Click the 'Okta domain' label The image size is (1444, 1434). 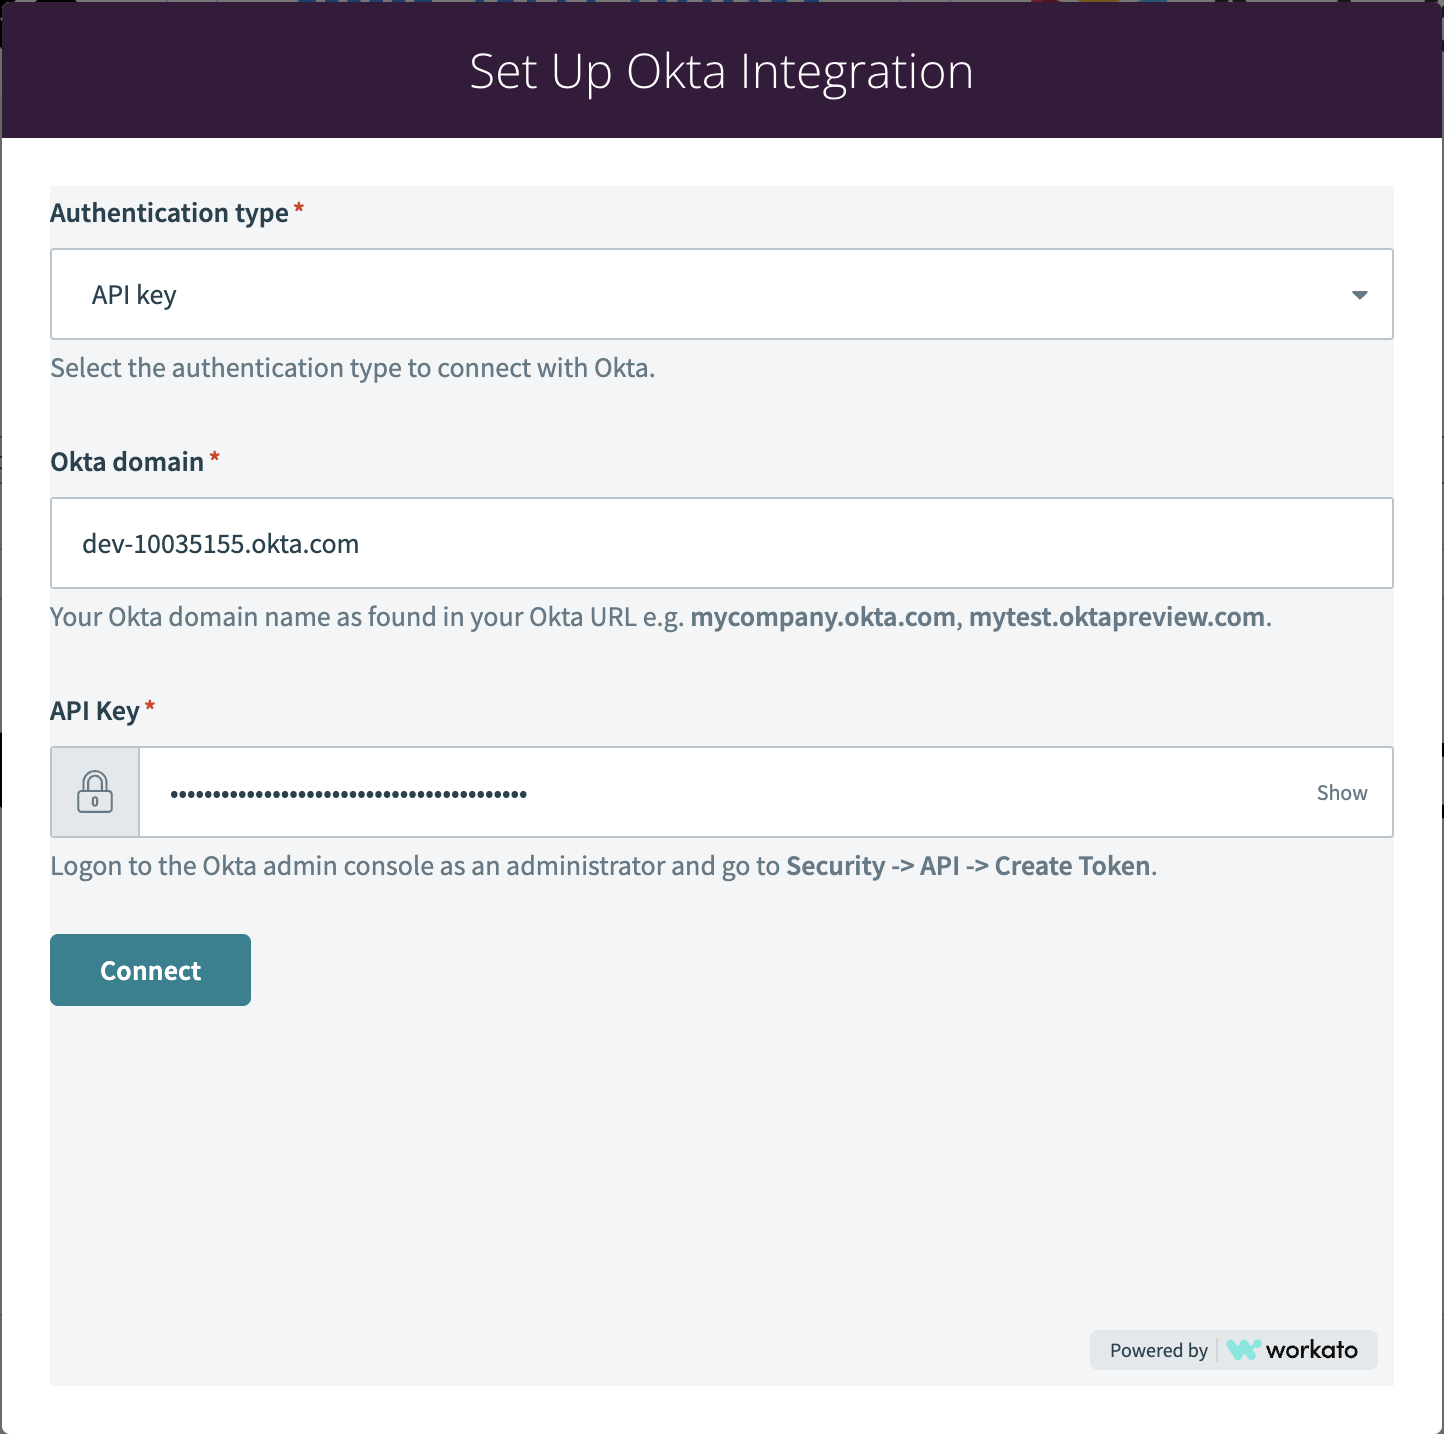(127, 462)
